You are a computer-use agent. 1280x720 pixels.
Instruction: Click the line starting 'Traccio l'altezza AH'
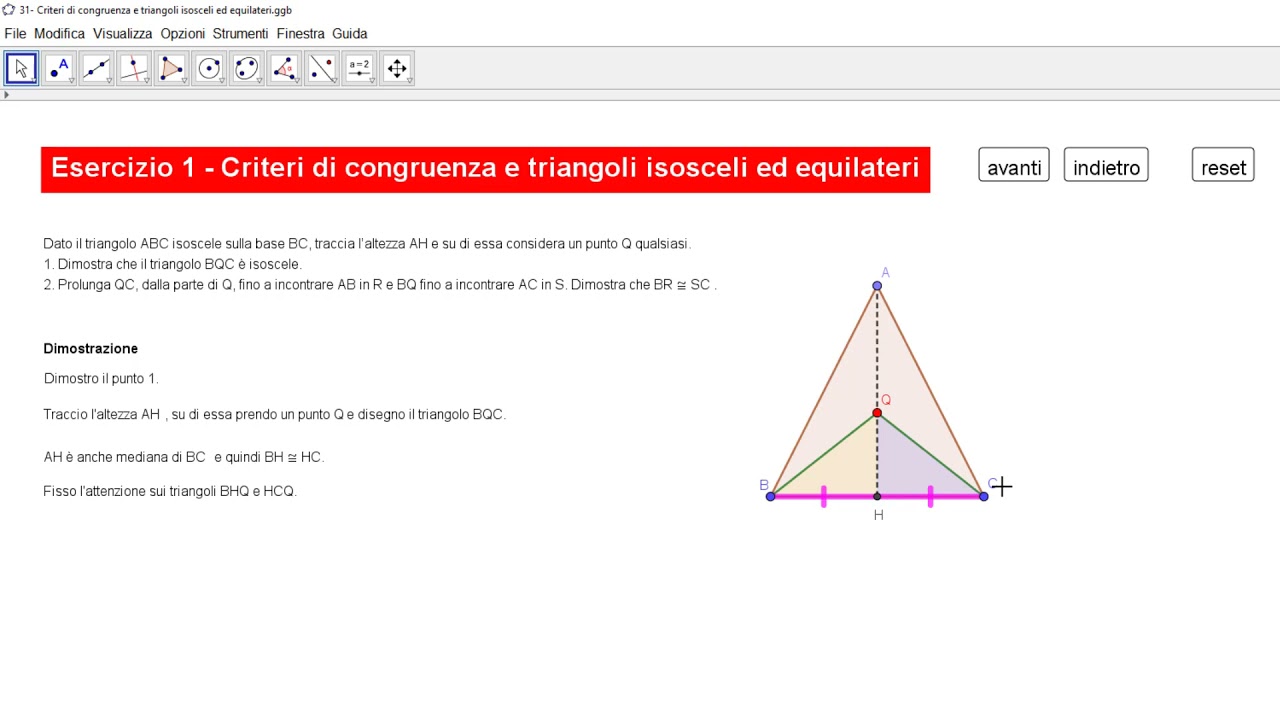(x=275, y=414)
